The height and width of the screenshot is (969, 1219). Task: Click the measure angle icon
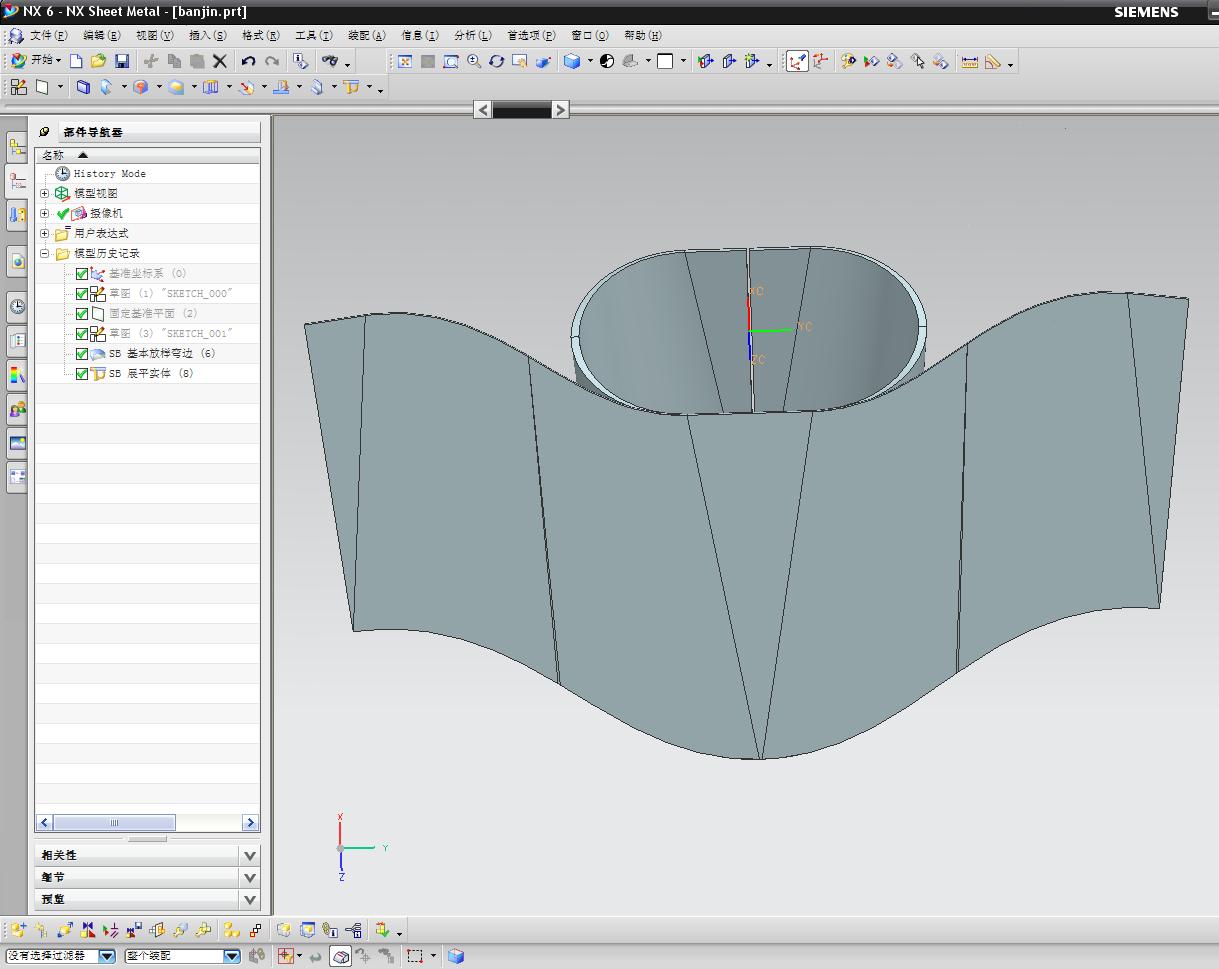point(993,61)
